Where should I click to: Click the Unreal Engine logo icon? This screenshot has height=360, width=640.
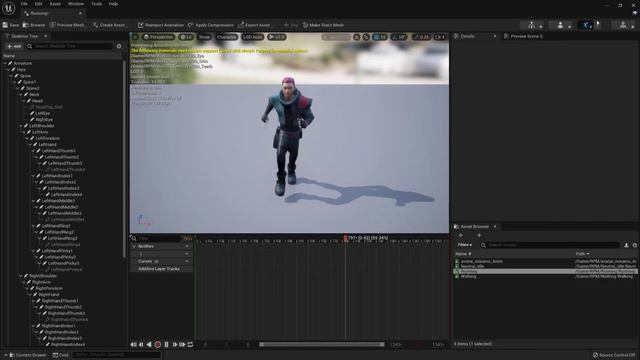pos(8,8)
